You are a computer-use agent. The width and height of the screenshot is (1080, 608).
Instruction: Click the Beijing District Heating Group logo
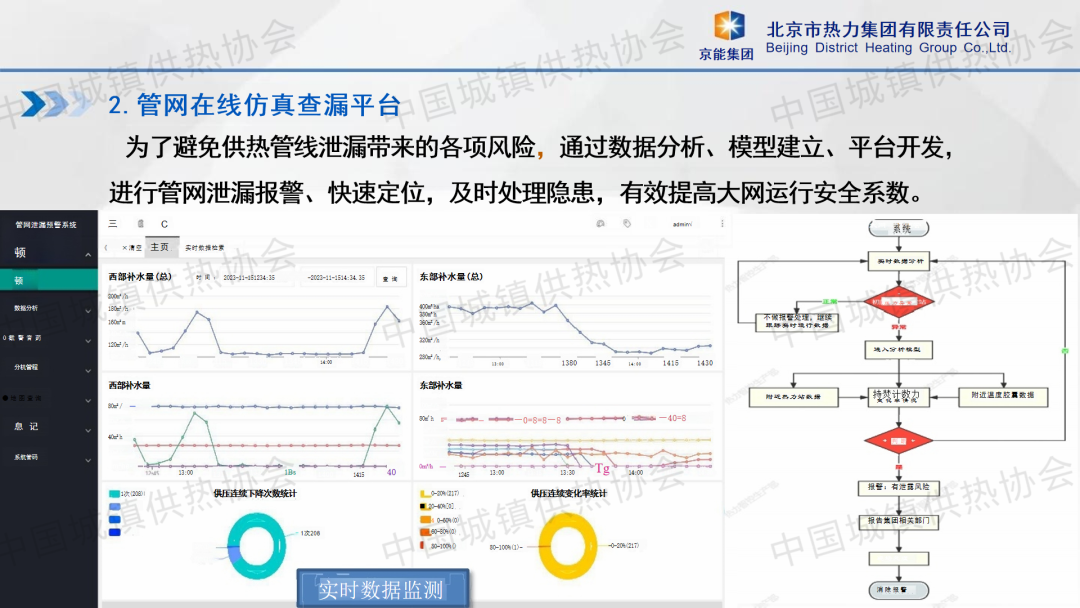click(x=728, y=35)
